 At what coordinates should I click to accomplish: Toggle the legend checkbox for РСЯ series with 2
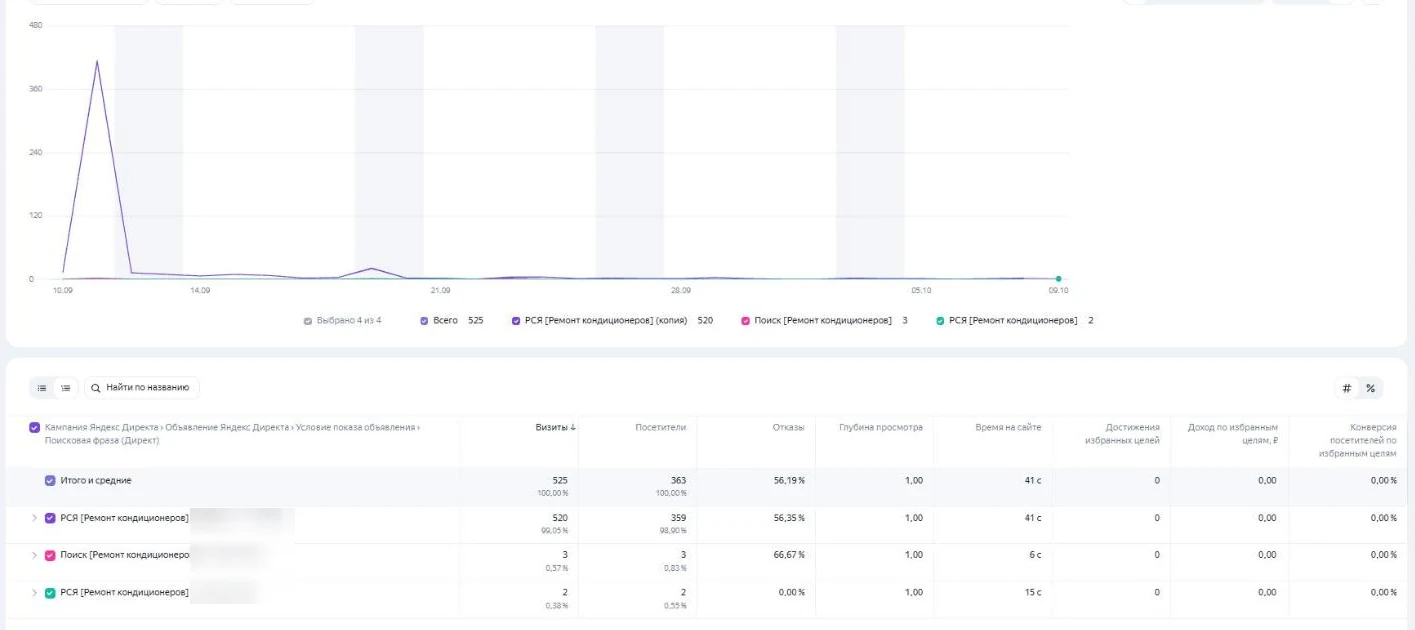click(x=940, y=321)
